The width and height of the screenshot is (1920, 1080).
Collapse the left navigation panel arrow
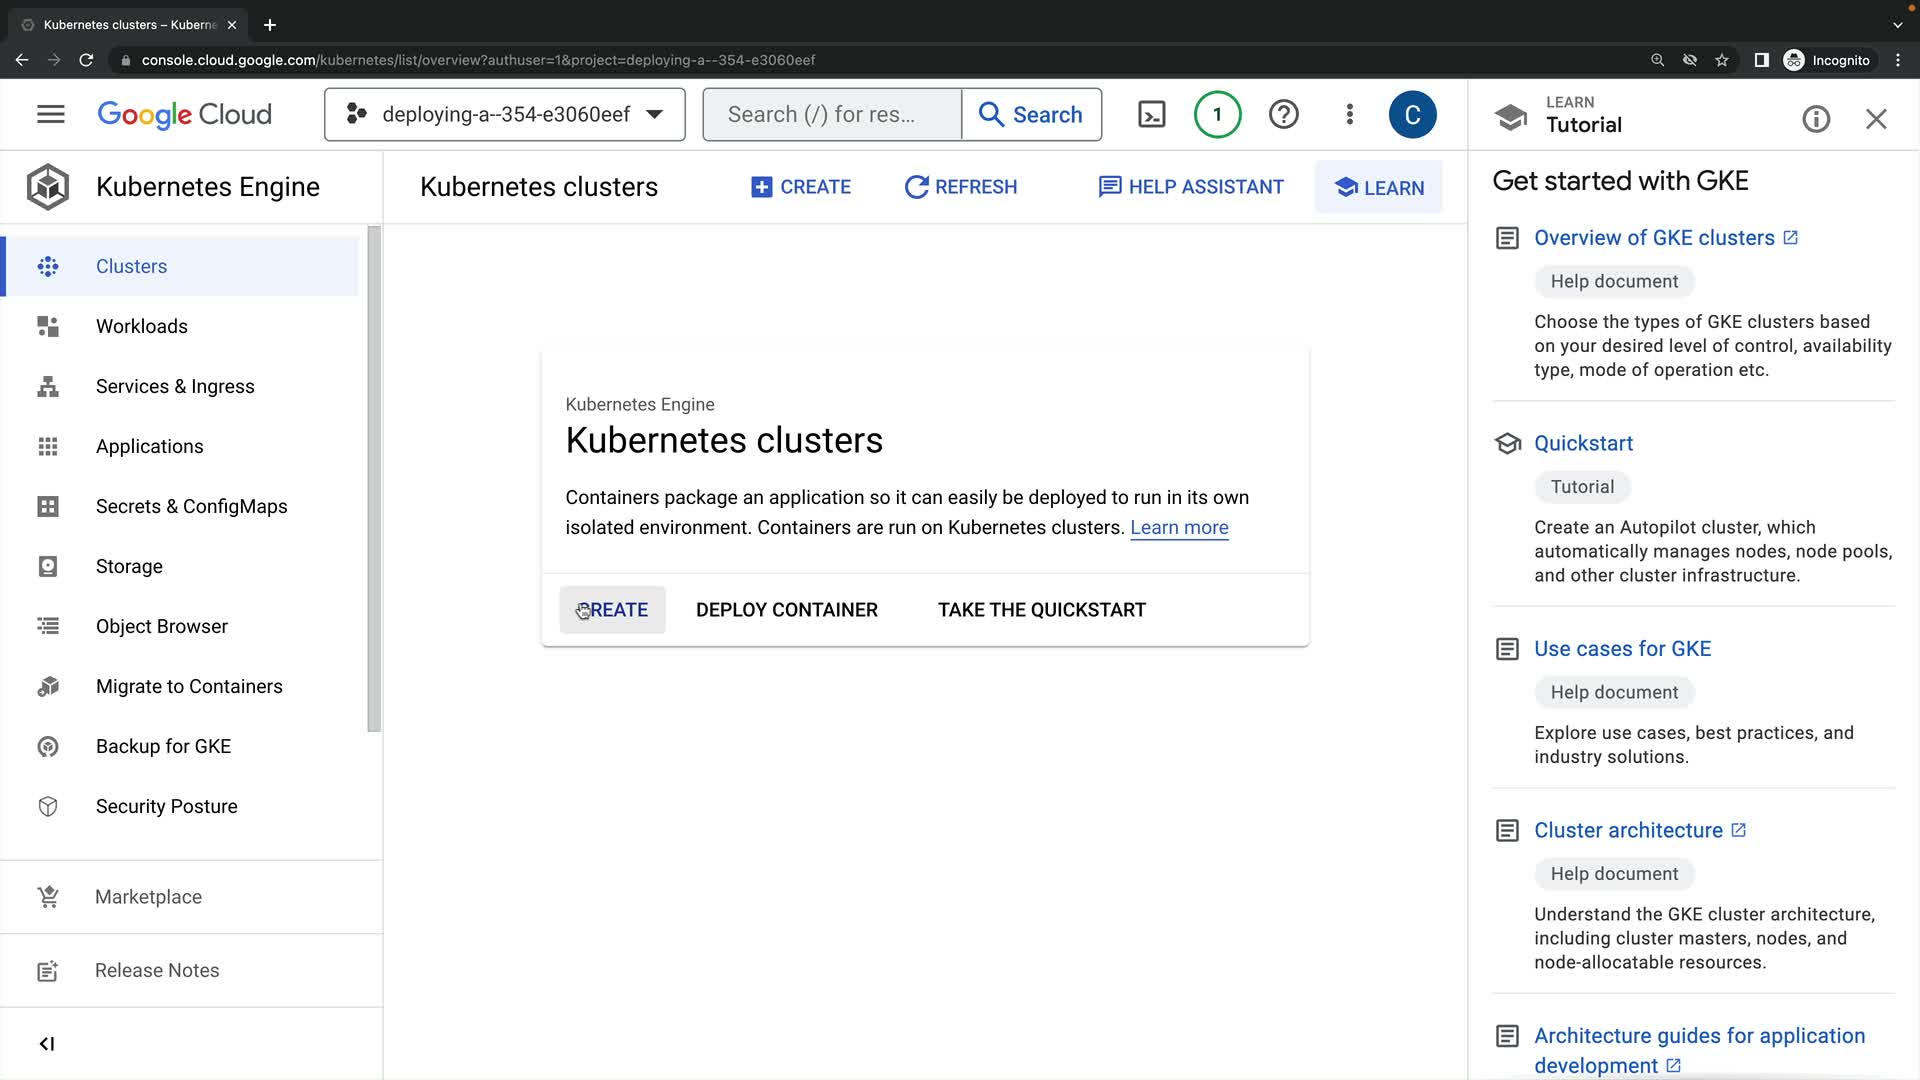pyautogui.click(x=46, y=1044)
